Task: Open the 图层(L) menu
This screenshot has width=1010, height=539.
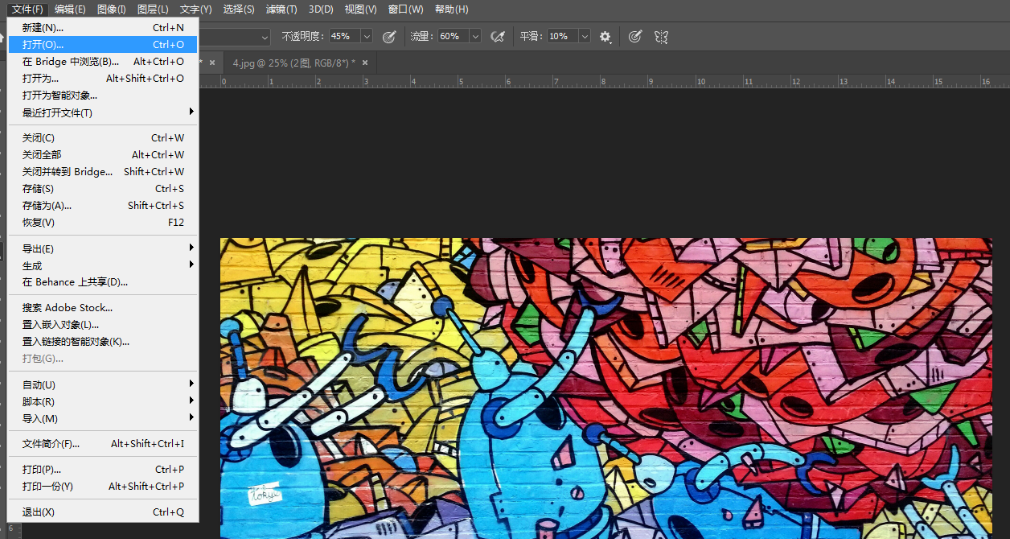Action: [x=153, y=9]
